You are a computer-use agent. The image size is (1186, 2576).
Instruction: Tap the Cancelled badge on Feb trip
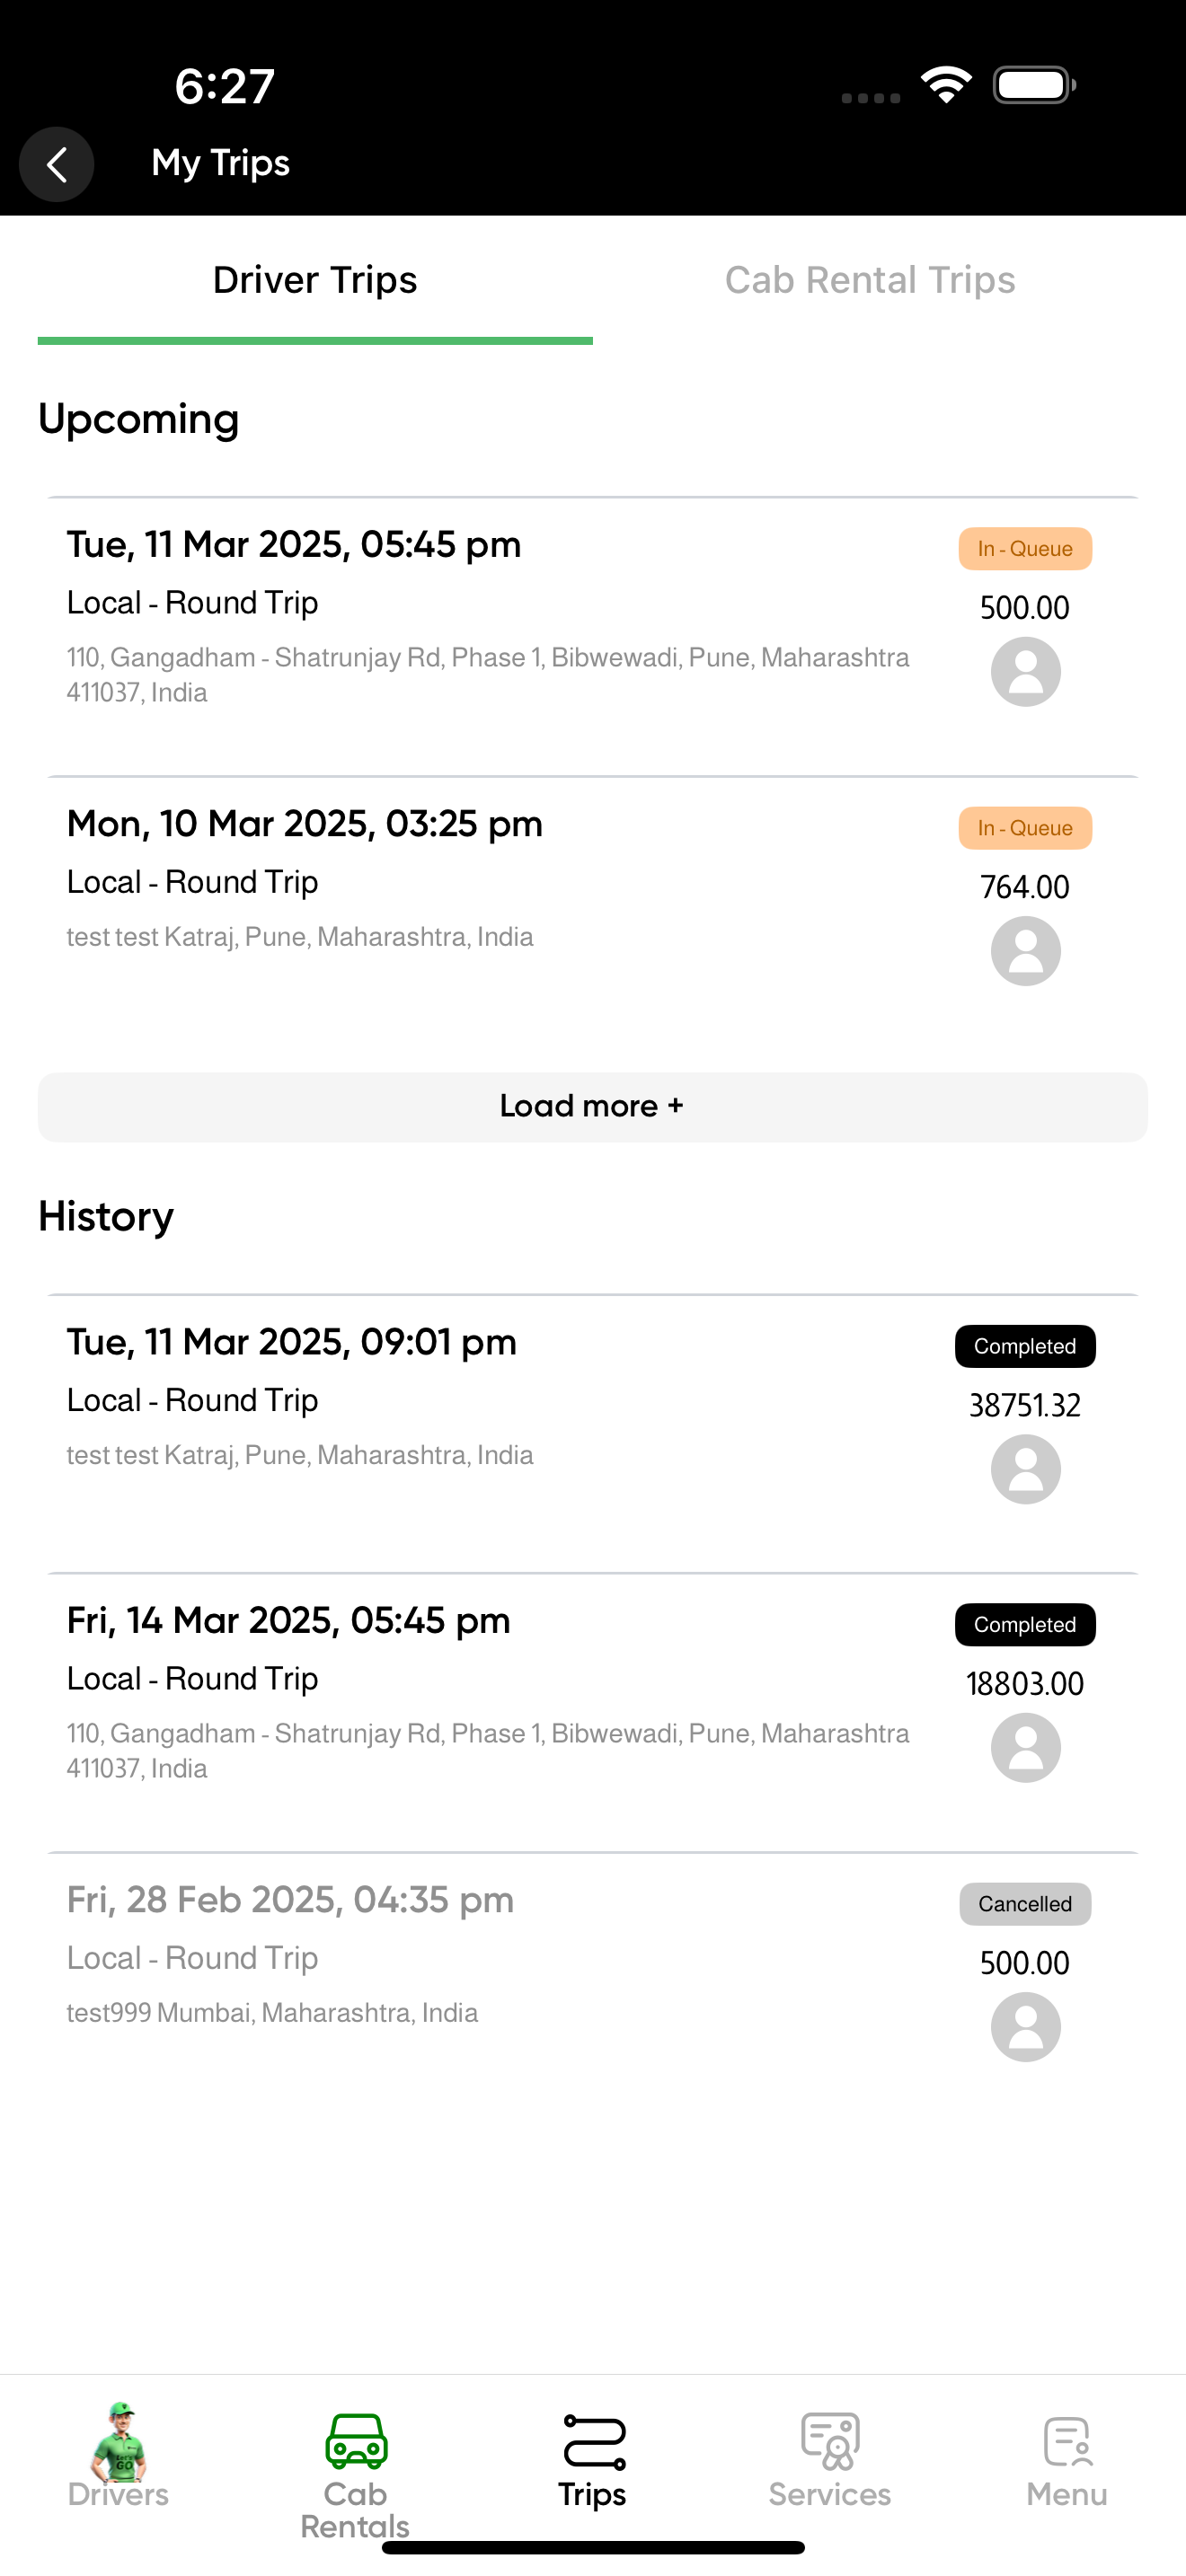coord(1025,1904)
